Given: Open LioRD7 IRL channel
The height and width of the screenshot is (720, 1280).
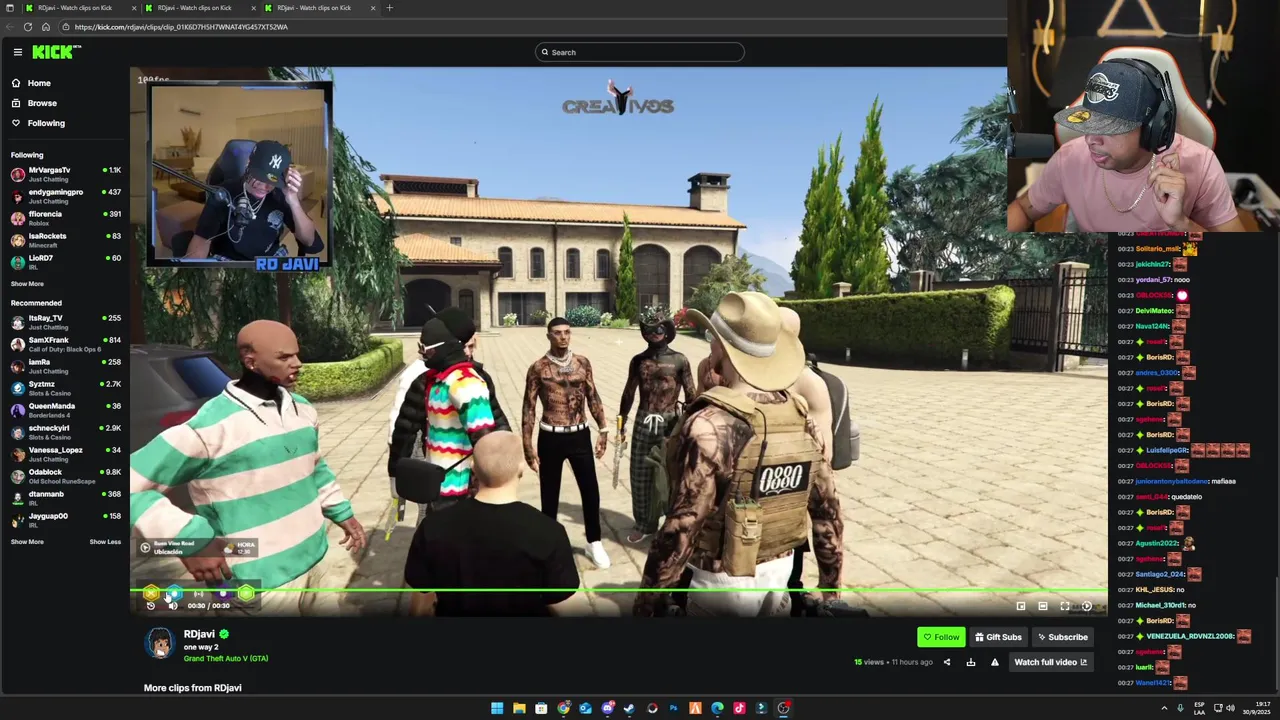Looking at the screenshot, I should pyautogui.click(x=65, y=262).
